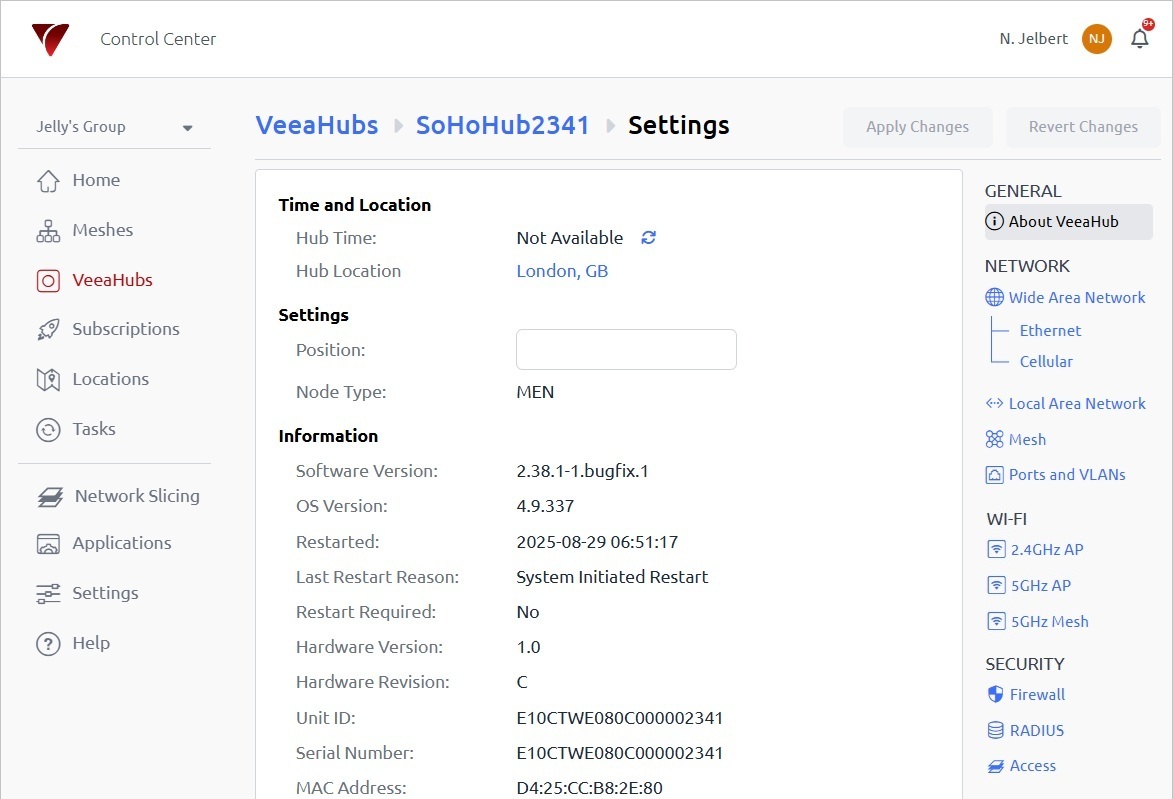1173x799 pixels.
Task: Open the Mesh settings link
Action: pyautogui.click(x=1027, y=440)
